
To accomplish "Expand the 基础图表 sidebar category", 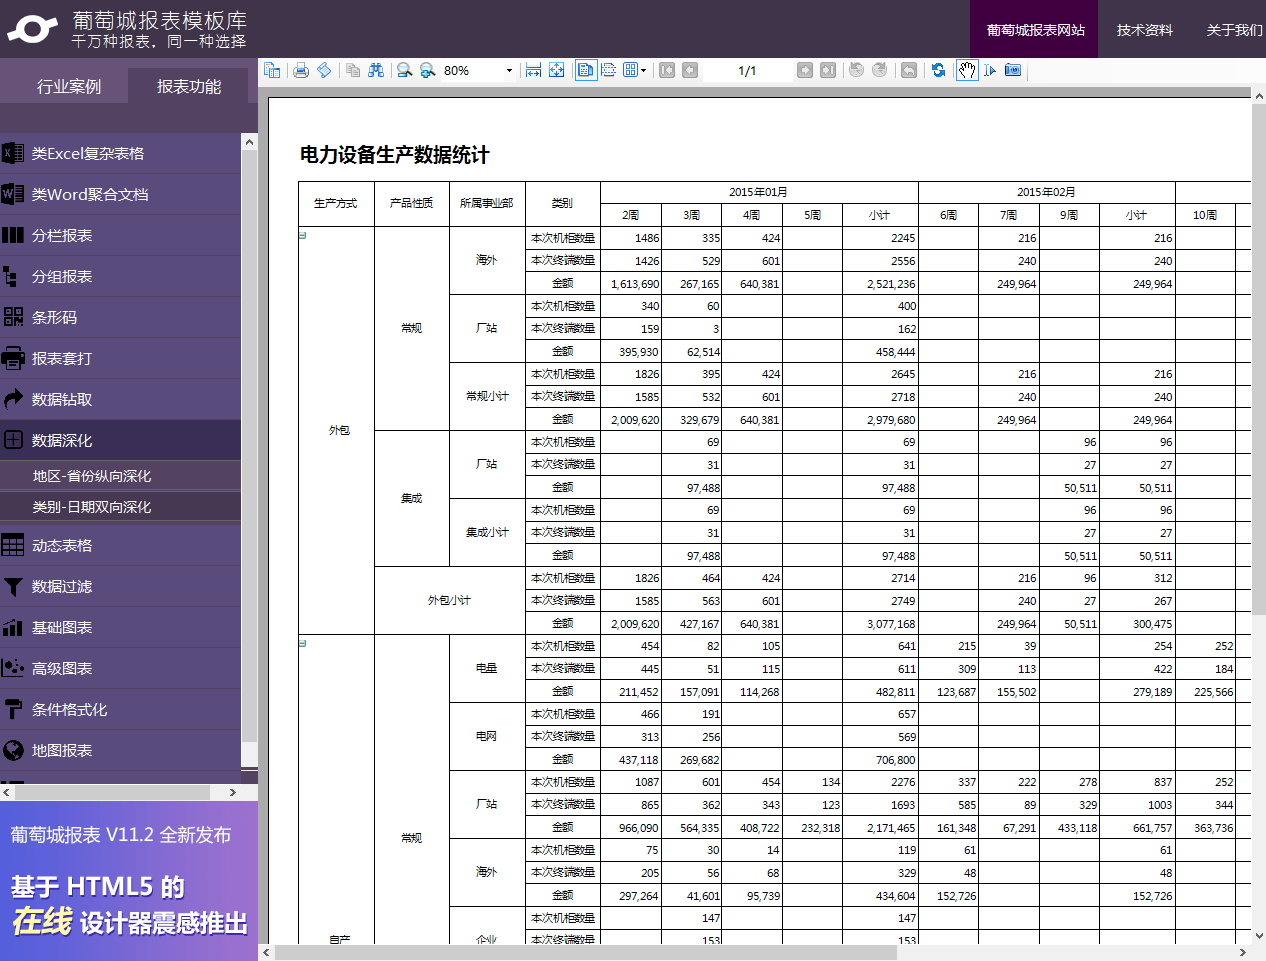I will (120, 628).
